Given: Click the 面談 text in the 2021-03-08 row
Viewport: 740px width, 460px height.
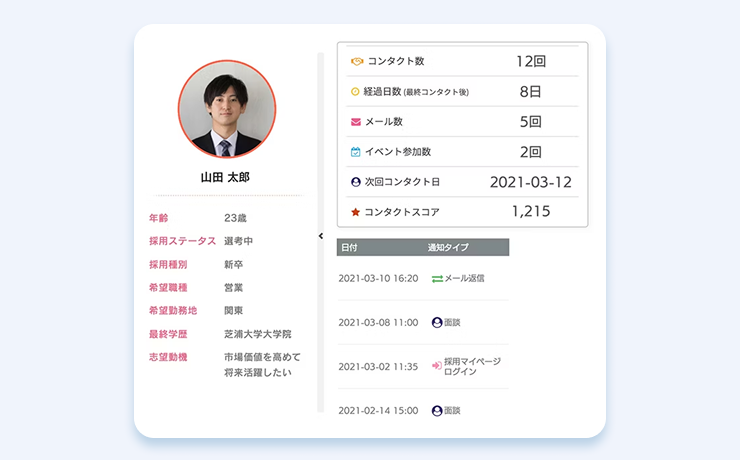Looking at the screenshot, I should (x=452, y=322).
